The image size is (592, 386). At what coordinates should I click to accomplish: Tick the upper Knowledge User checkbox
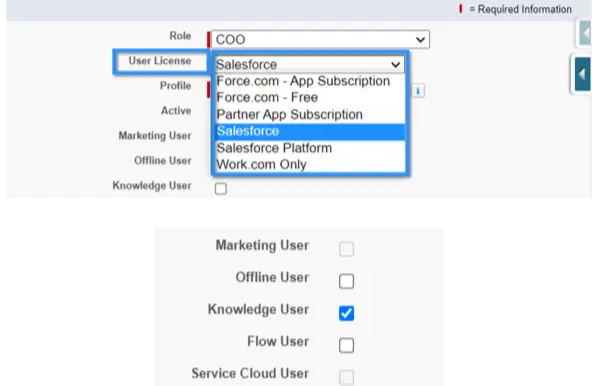[220, 188]
